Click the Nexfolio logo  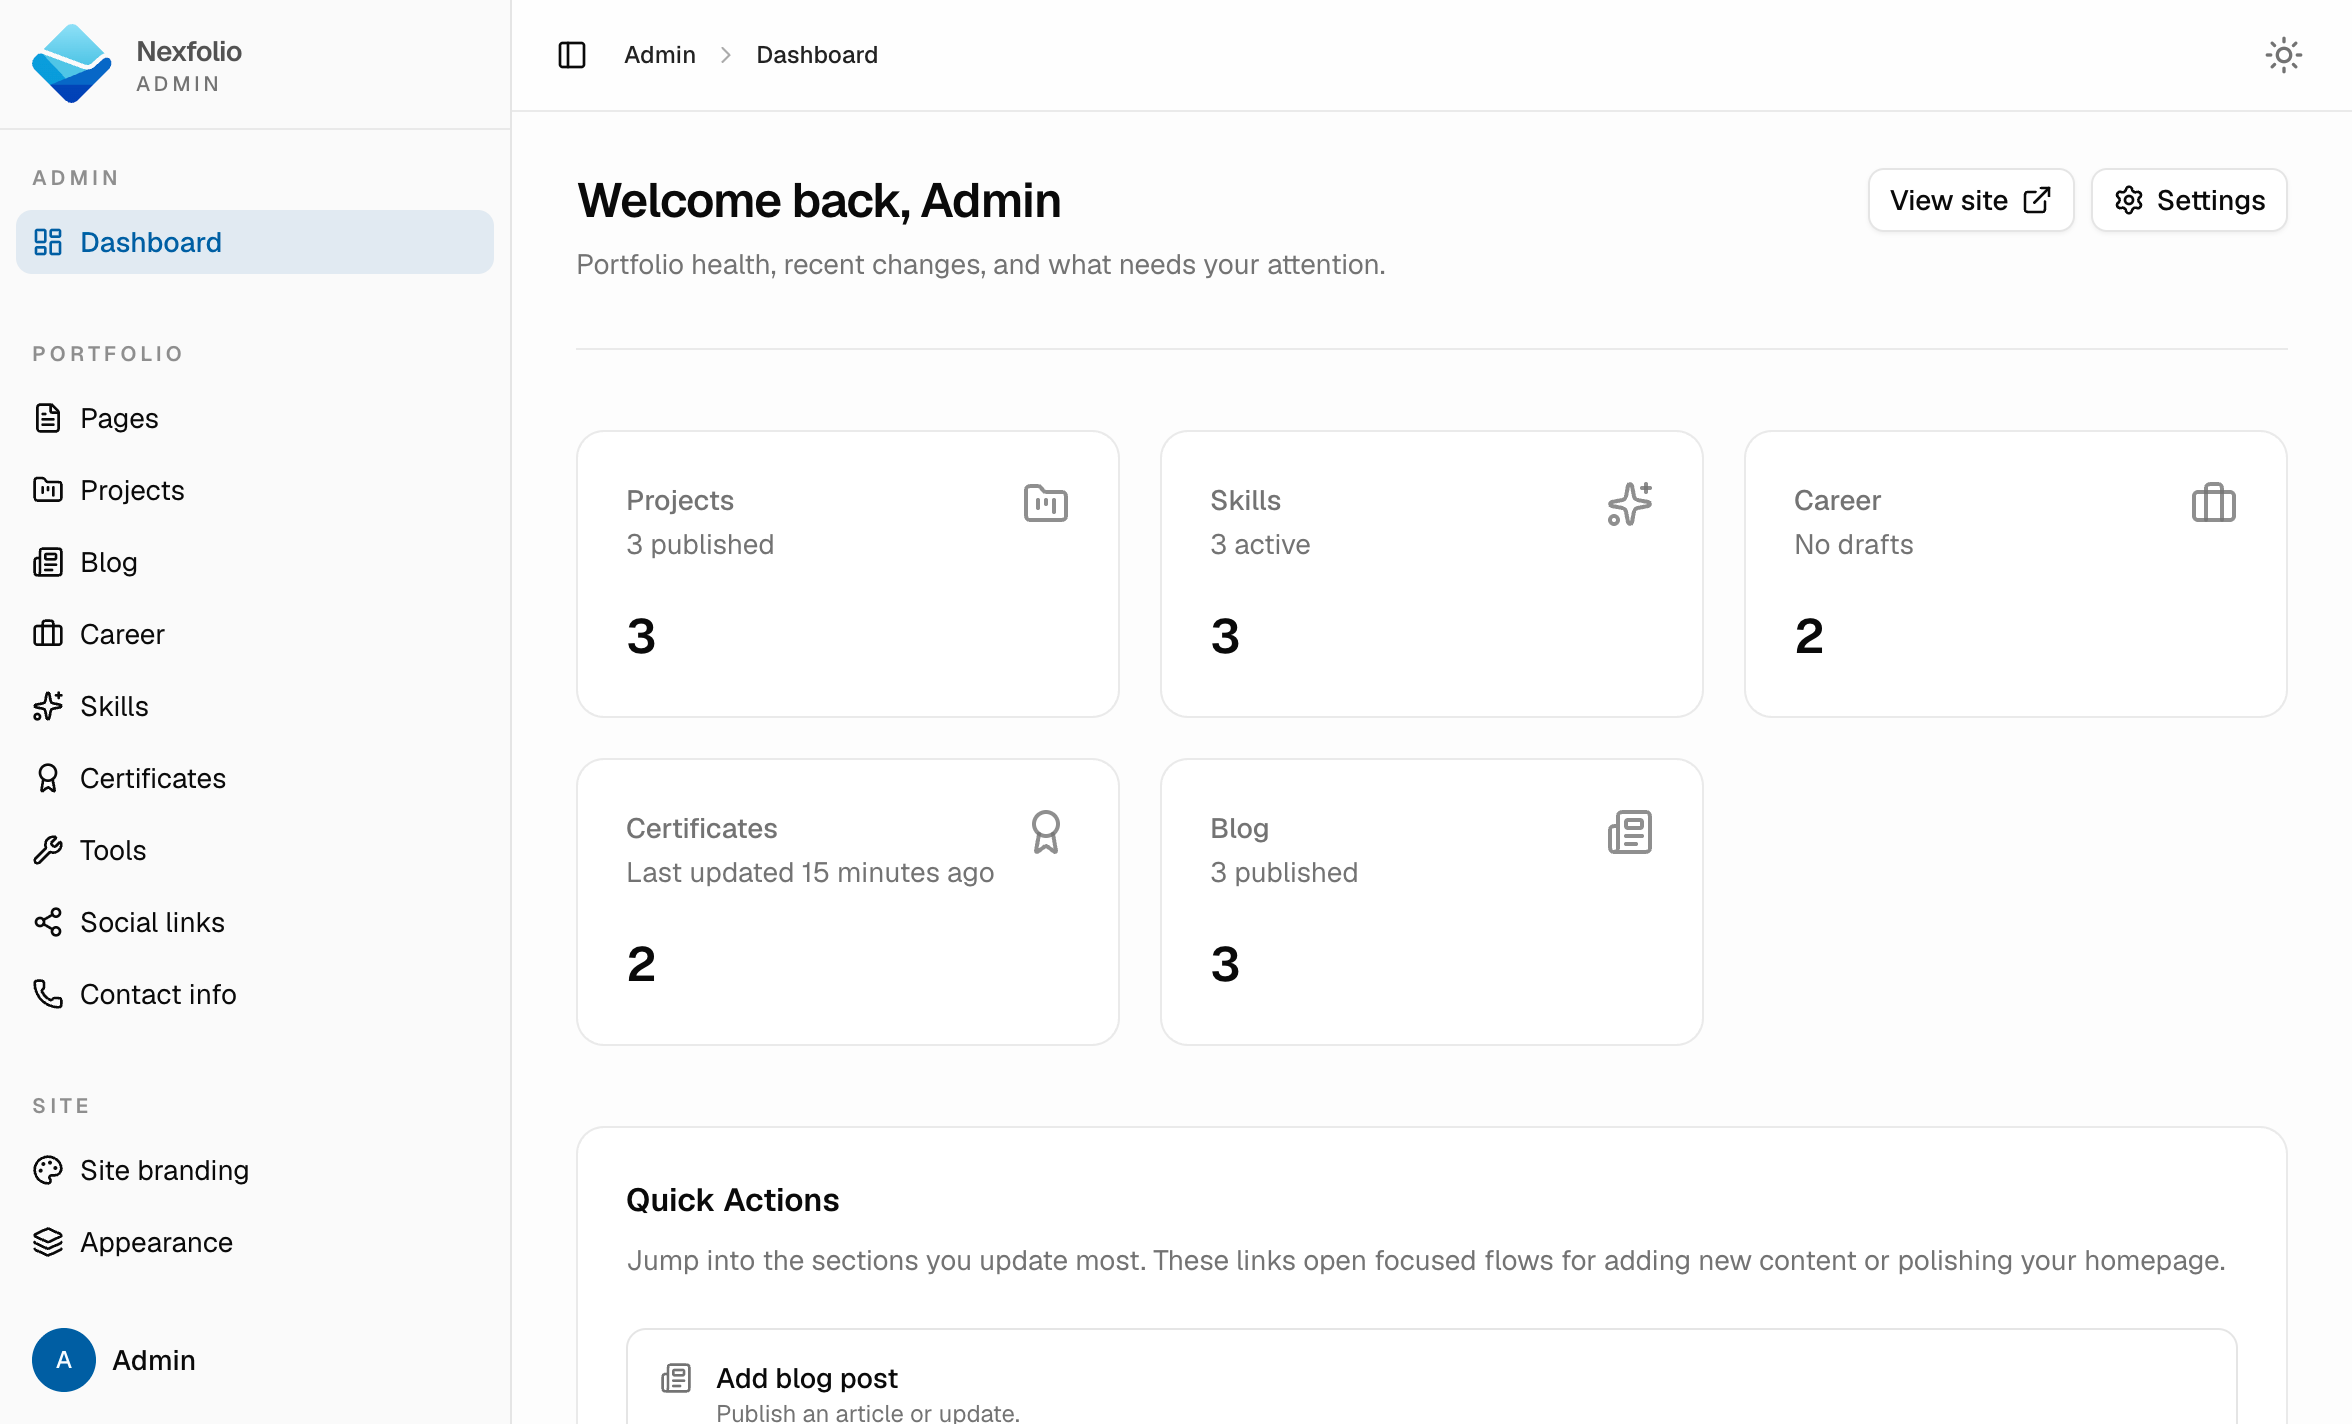[x=72, y=64]
